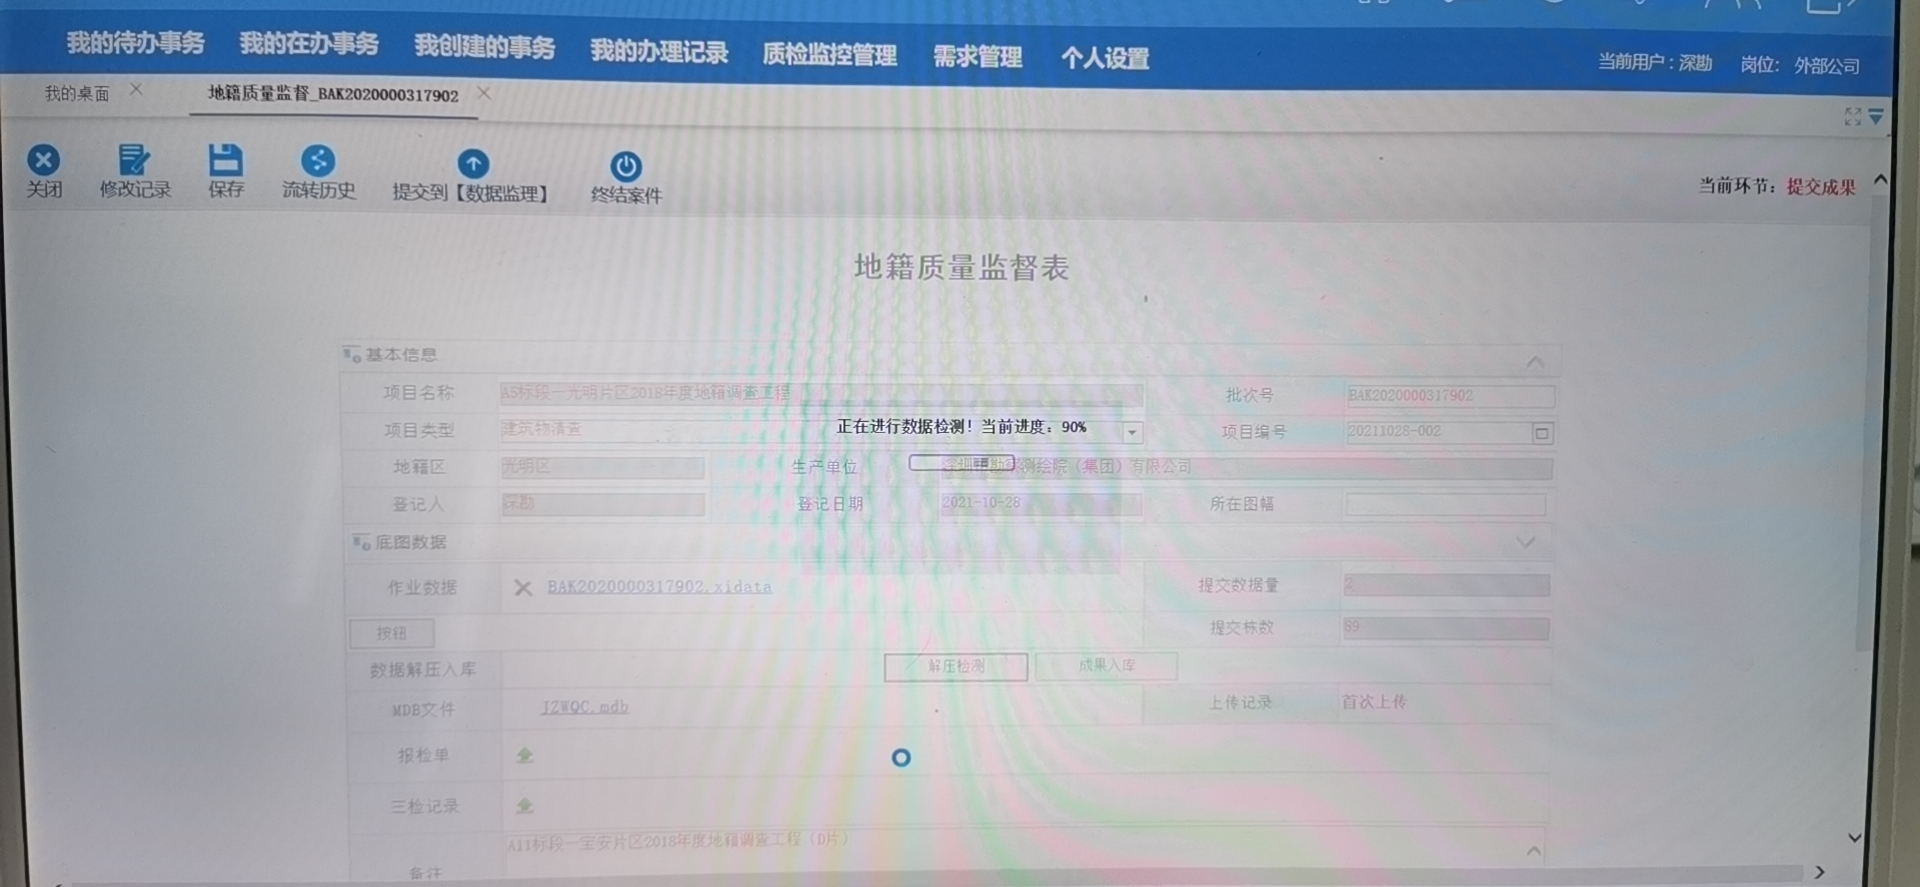Open the 项目类型 dropdown arrow
Image resolution: width=1920 pixels, height=887 pixels.
pyautogui.click(x=1132, y=433)
